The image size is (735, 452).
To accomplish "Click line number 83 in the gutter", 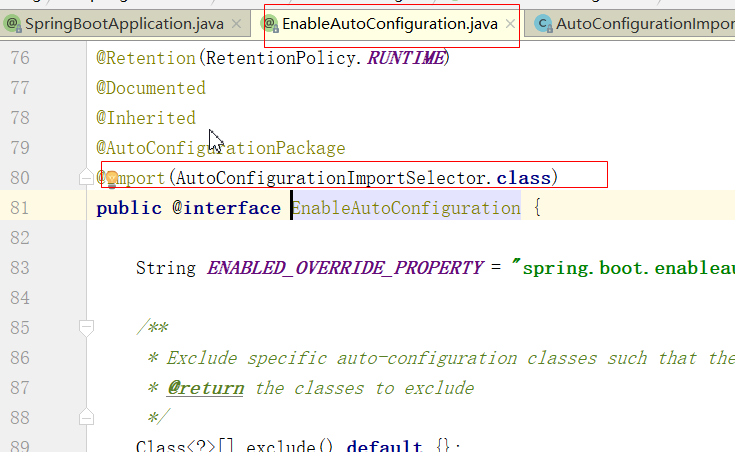I will 20,268.
